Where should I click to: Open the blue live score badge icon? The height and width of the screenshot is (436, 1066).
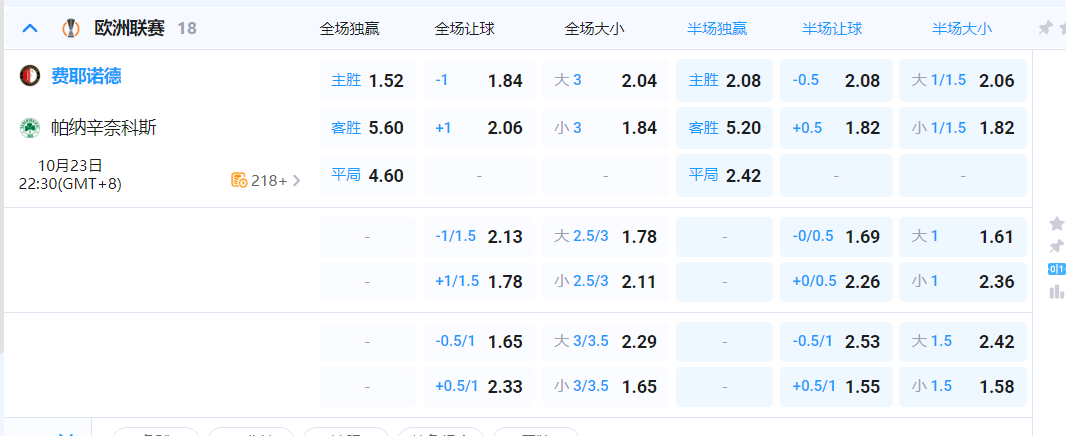pyautogui.click(x=1056, y=268)
